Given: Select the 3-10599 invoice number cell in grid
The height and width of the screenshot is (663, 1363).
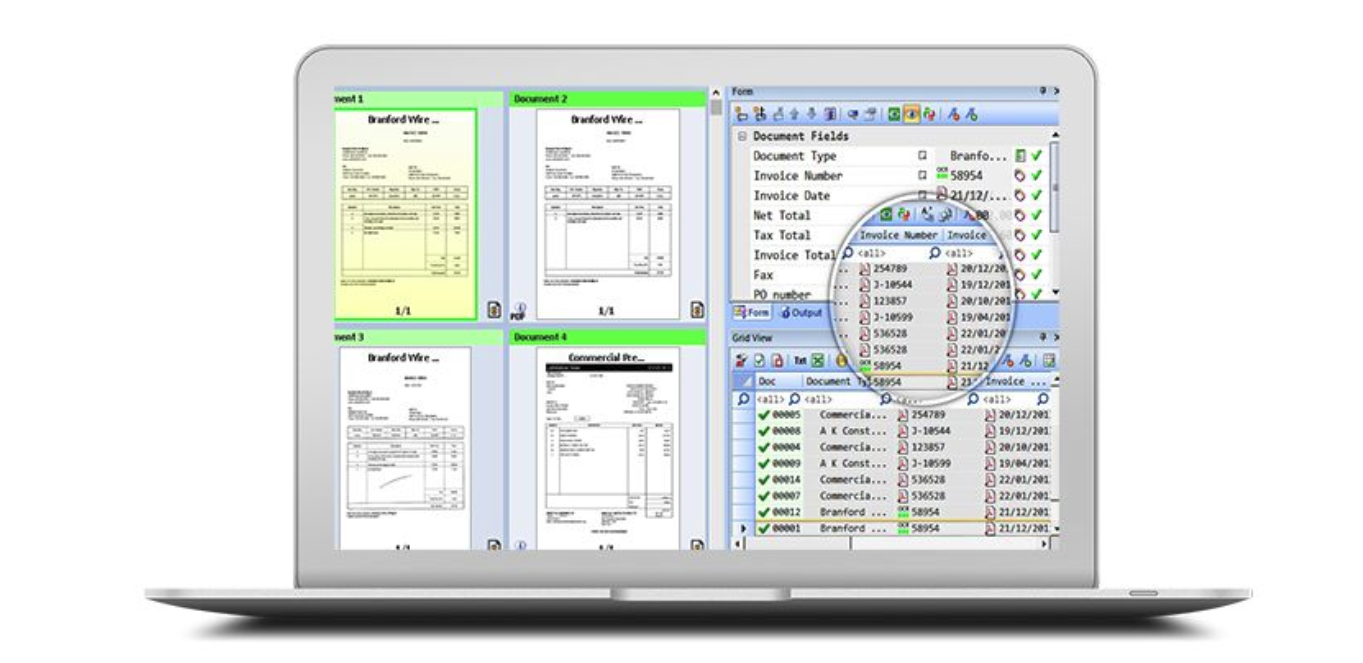Looking at the screenshot, I should click(932, 463).
